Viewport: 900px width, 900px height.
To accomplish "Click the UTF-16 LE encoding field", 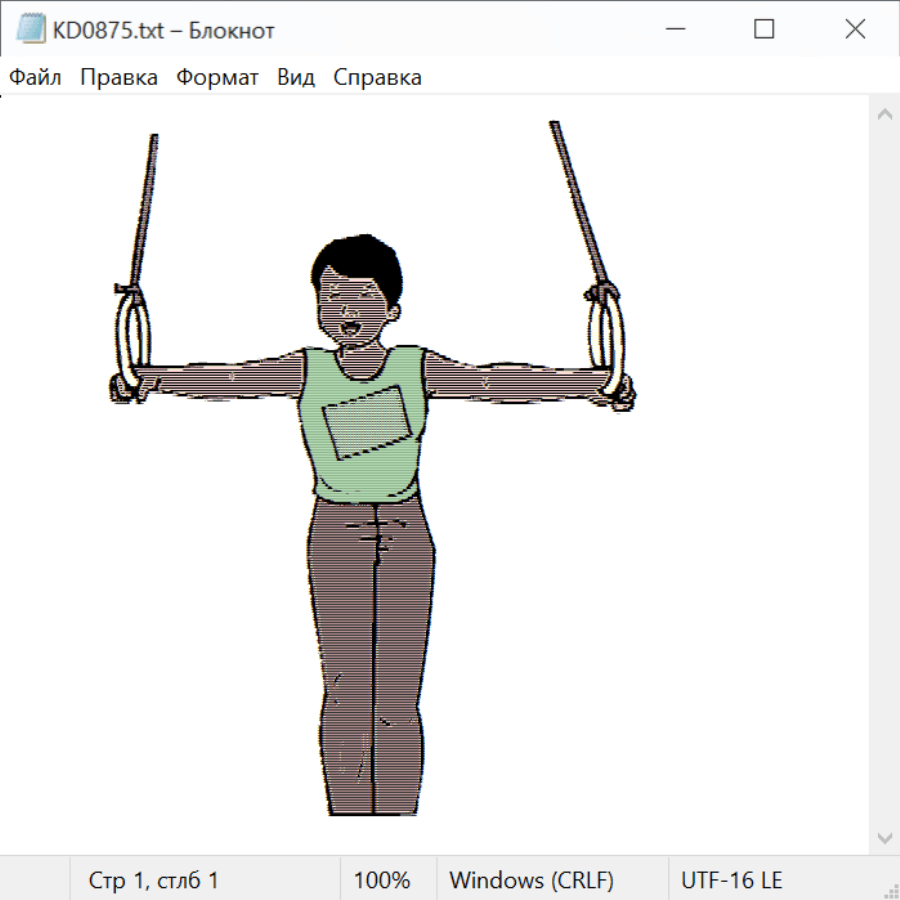I will [x=731, y=880].
